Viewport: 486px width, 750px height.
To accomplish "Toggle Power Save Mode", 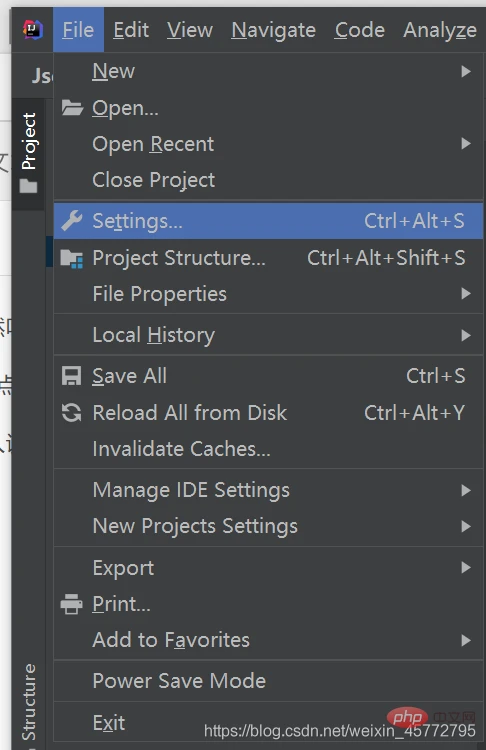I will point(268,681).
